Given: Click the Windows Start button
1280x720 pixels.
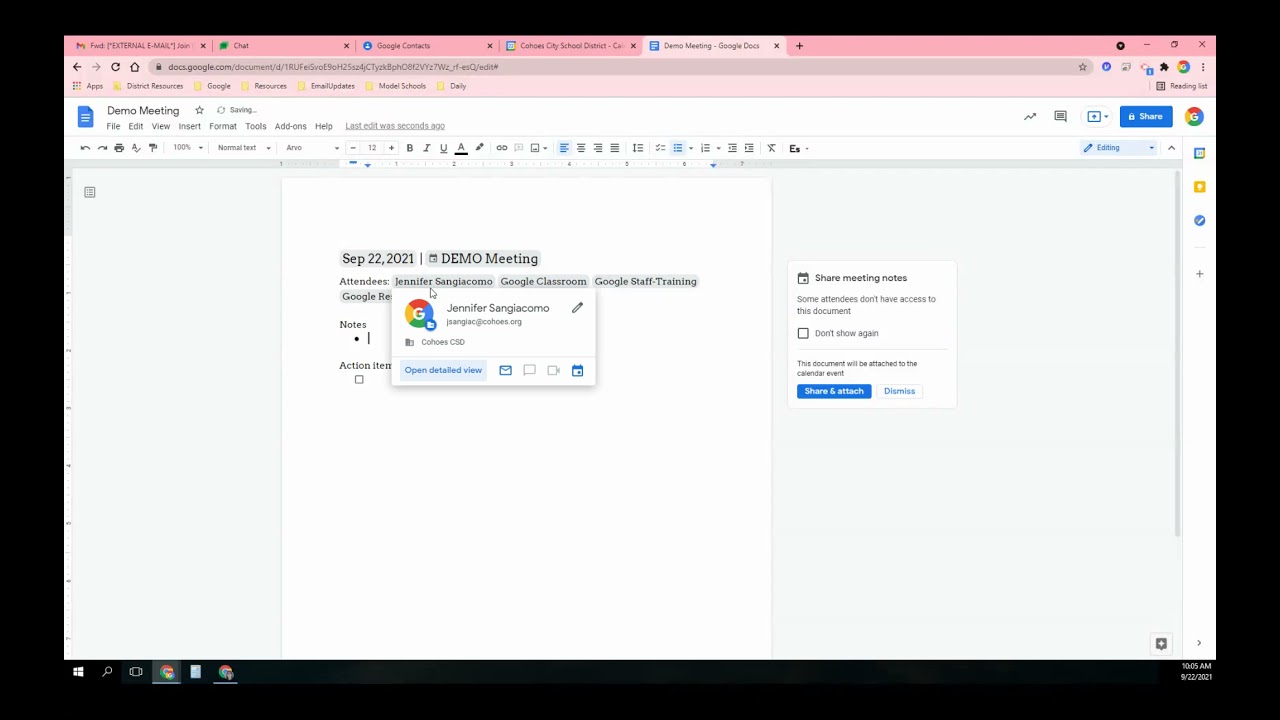Looking at the screenshot, I should [x=78, y=672].
